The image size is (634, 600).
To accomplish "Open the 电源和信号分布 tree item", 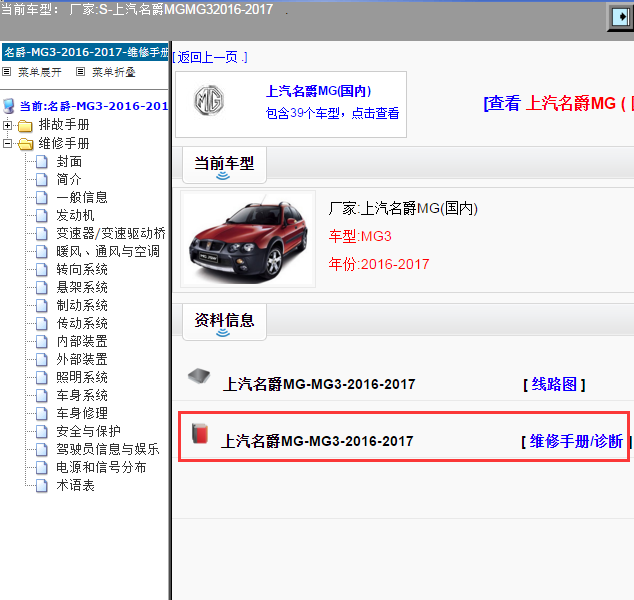I will [101, 467].
